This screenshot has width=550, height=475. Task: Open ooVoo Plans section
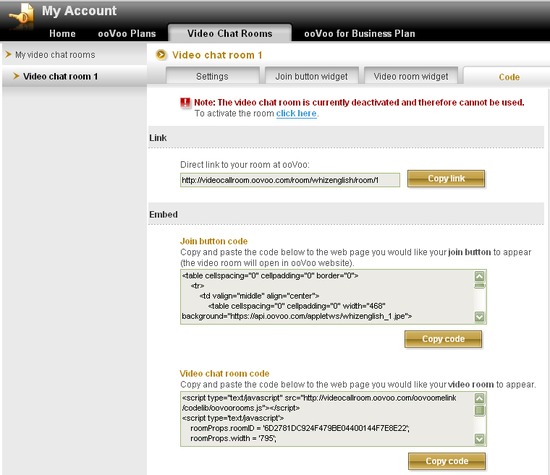(x=127, y=34)
